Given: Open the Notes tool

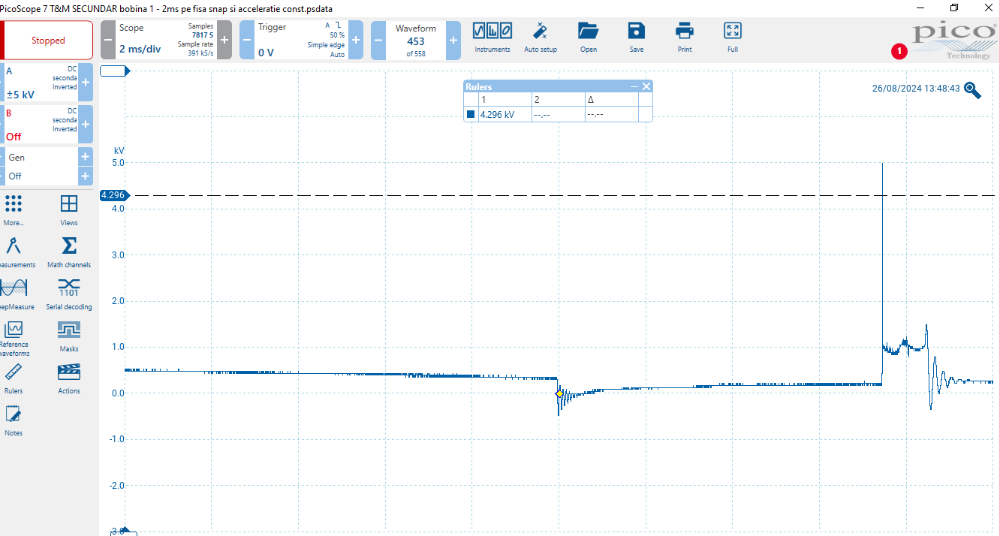Looking at the screenshot, I should [13, 419].
